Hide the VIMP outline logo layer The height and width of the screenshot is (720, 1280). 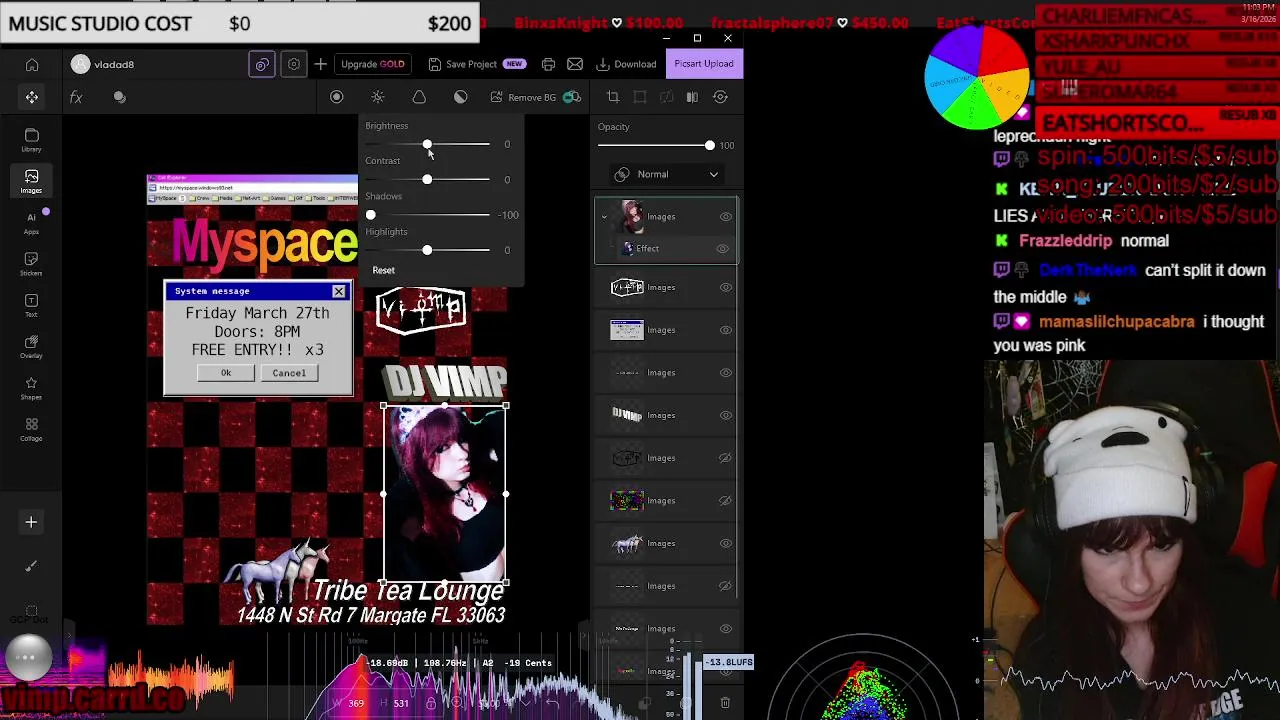pos(726,287)
